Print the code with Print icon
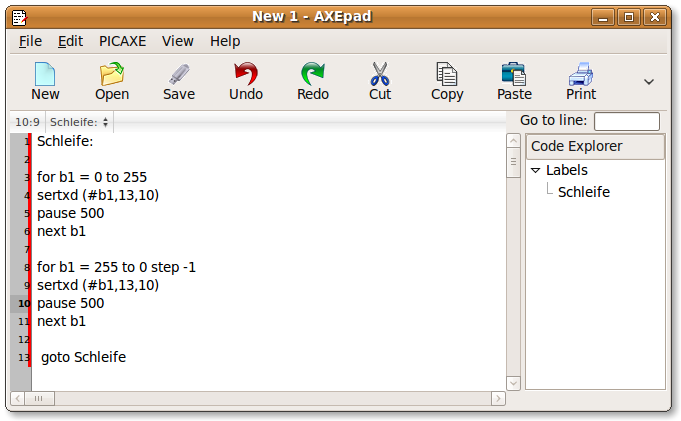This screenshot has width=681, height=421. click(581, 81)
